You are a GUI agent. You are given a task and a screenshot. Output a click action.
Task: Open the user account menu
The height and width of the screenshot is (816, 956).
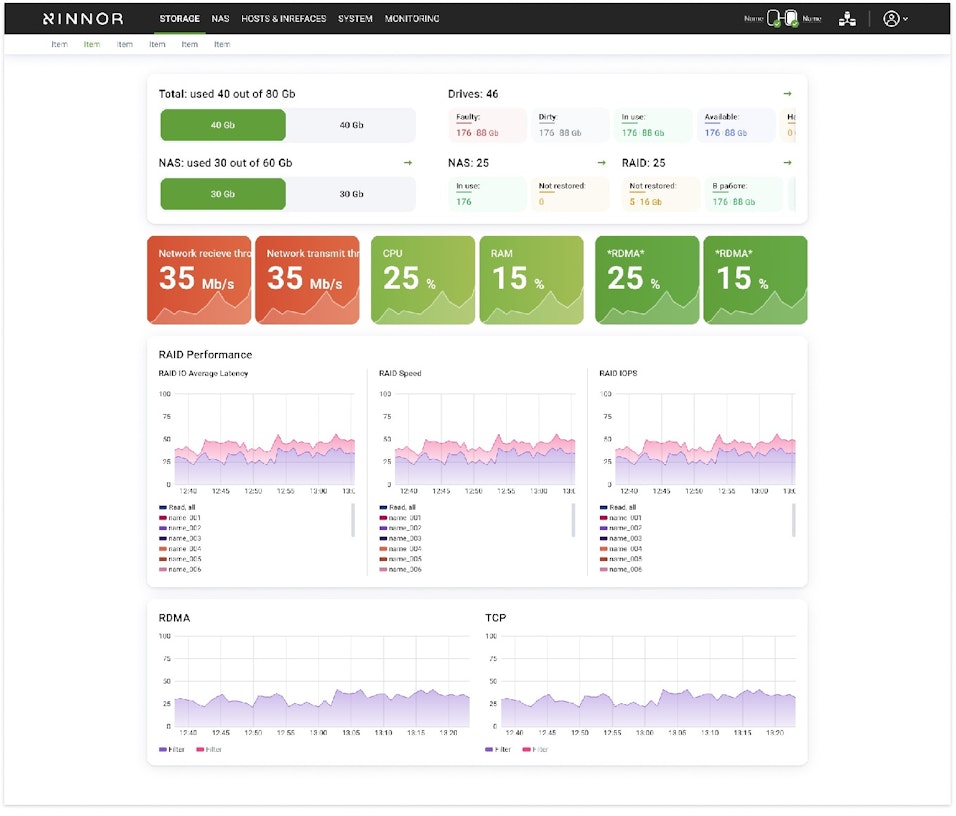click(x=895, y=19)
